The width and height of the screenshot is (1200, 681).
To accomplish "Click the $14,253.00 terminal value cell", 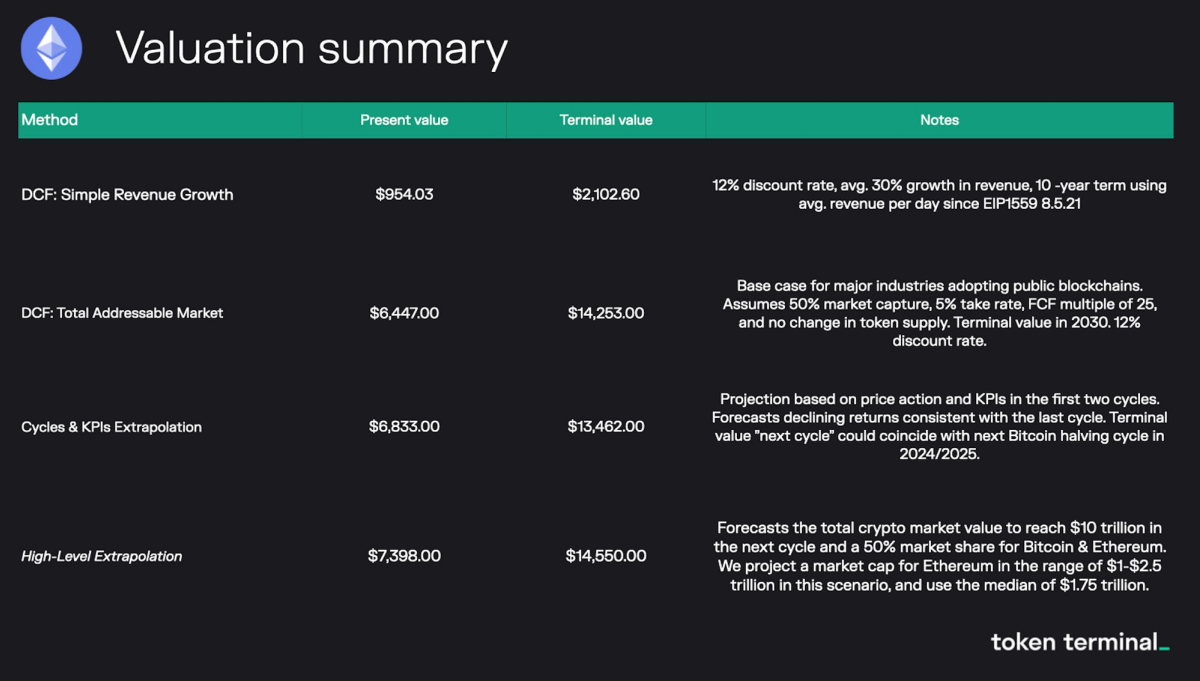I will click(606, 313).
